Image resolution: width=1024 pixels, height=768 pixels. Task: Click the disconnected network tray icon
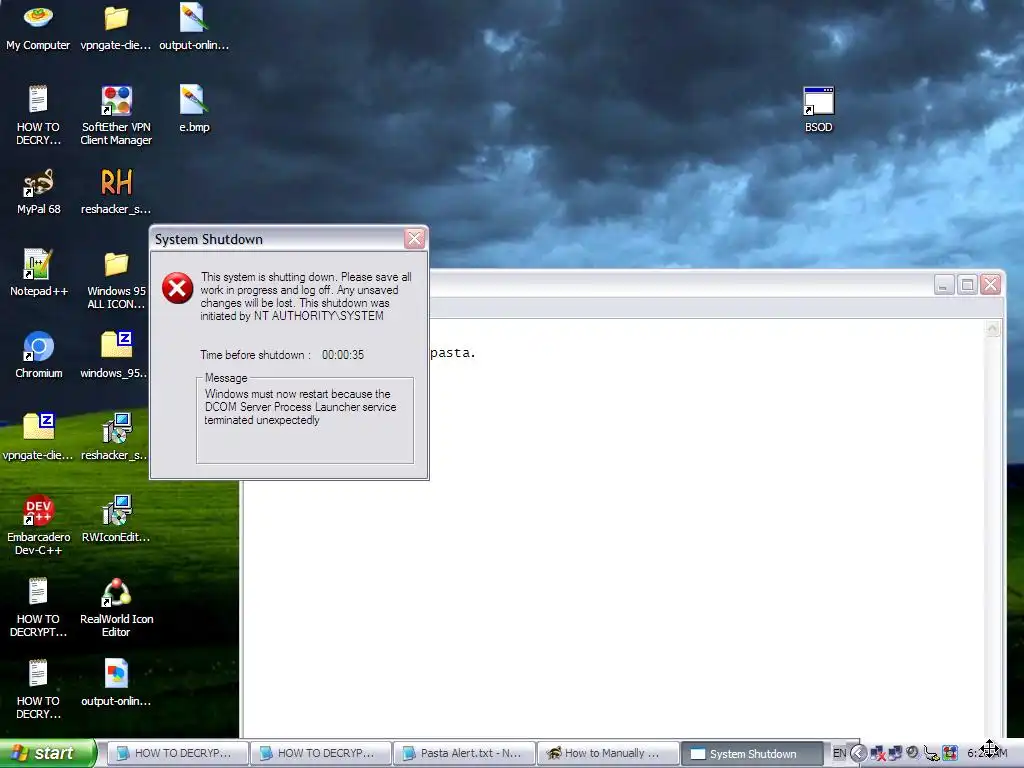[877, 754]
